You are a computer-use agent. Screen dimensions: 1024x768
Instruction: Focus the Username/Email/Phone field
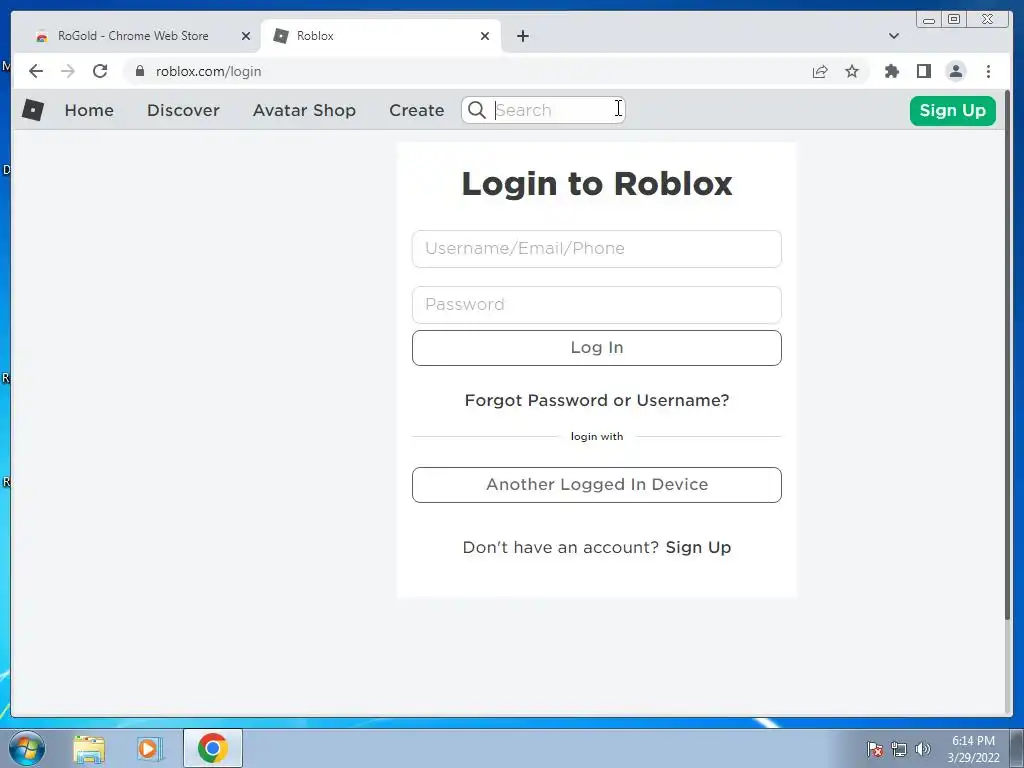[x=596, y=249]
